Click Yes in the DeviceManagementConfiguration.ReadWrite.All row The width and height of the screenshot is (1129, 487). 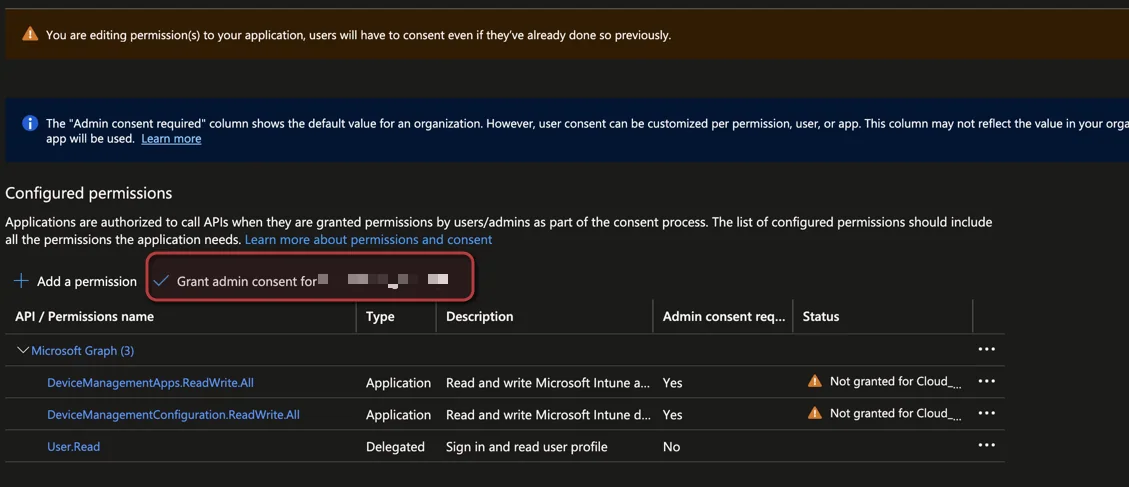[x=673, y=415]
